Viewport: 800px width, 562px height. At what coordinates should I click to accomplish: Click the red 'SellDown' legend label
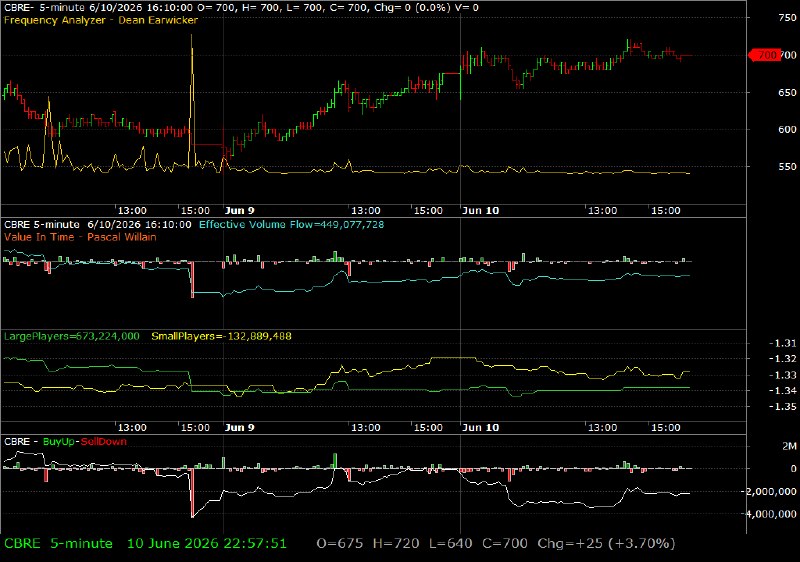coord(104,442)
